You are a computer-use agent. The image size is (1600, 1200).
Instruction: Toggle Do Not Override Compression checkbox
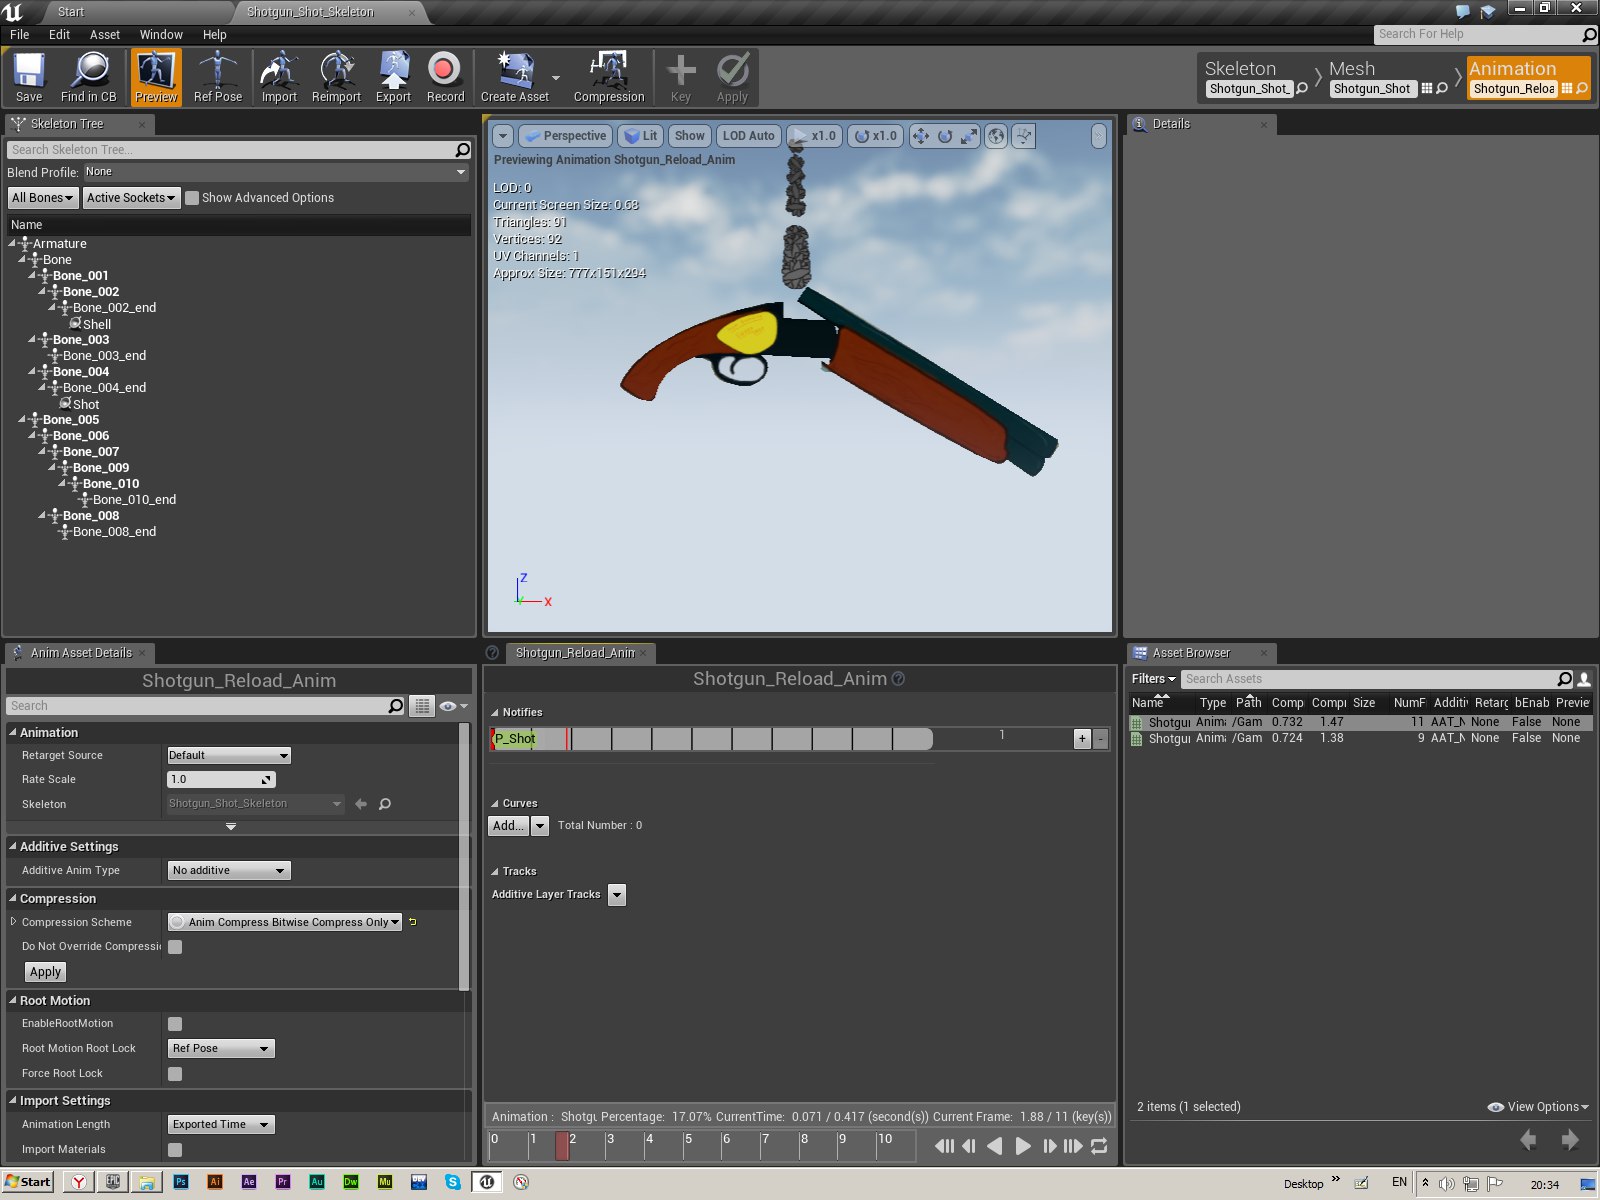[175, 947]
